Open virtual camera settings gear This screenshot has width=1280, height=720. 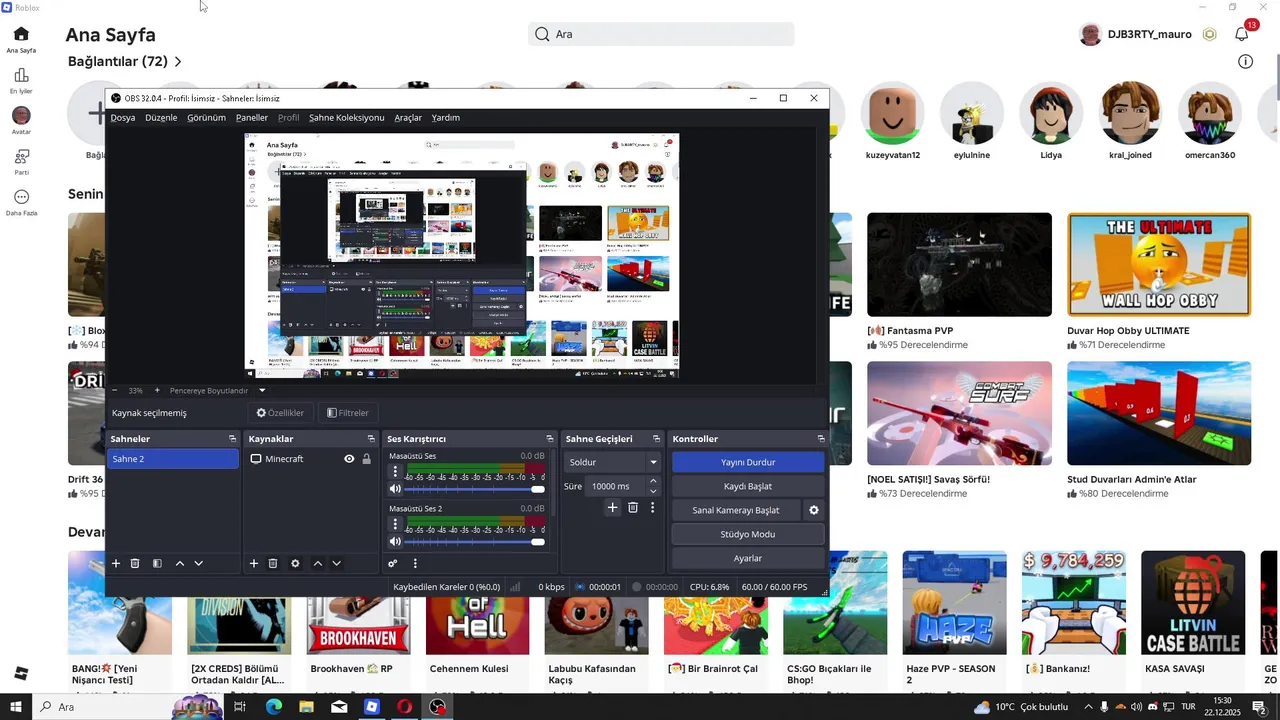pos(814,510)
